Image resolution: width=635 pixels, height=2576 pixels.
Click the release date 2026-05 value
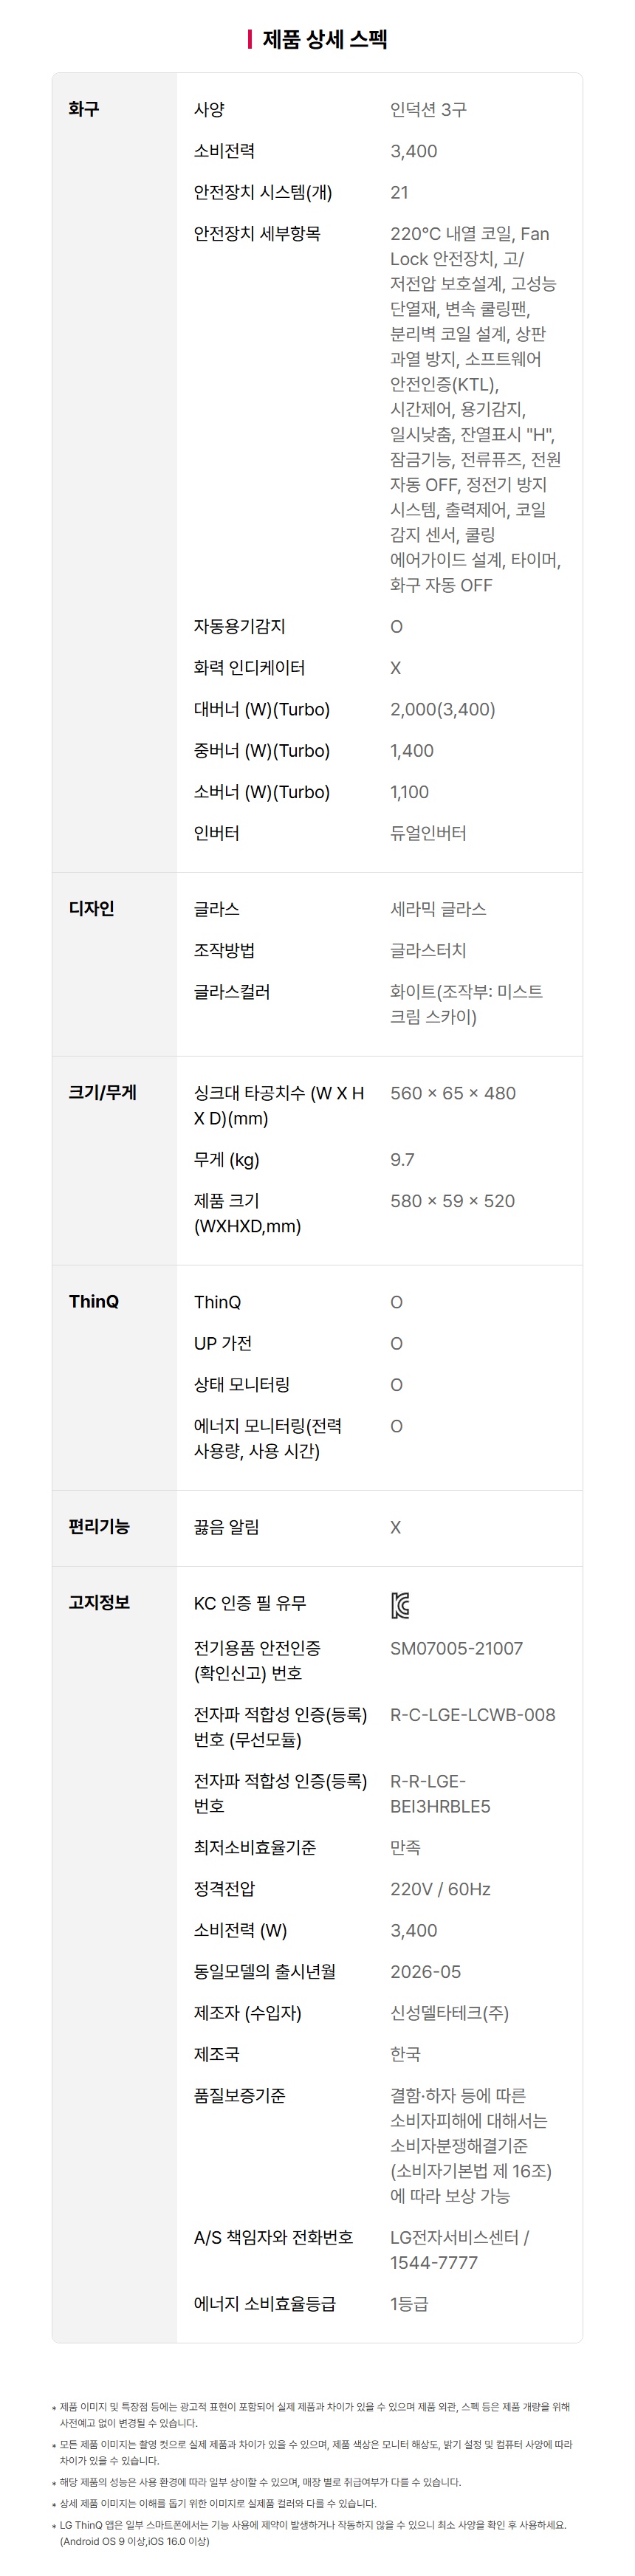point(425,1971)
